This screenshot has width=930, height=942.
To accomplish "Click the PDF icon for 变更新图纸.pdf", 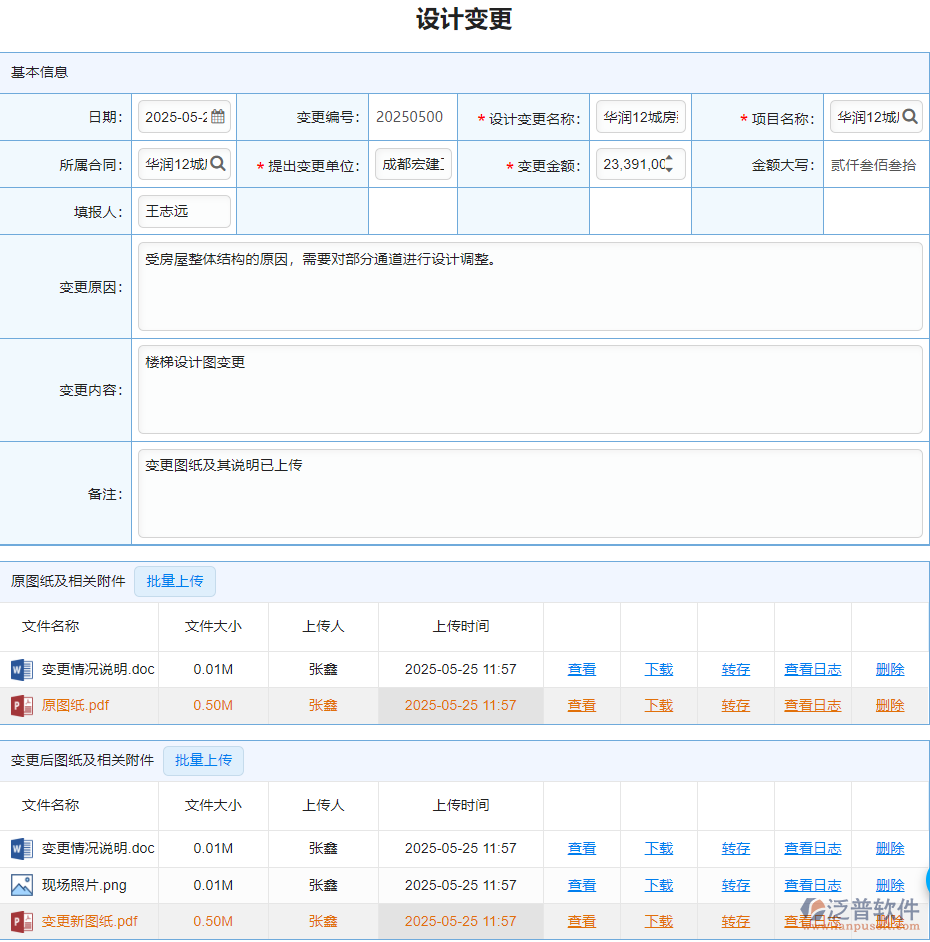I will pyautogui.click(x=21, y=920).
